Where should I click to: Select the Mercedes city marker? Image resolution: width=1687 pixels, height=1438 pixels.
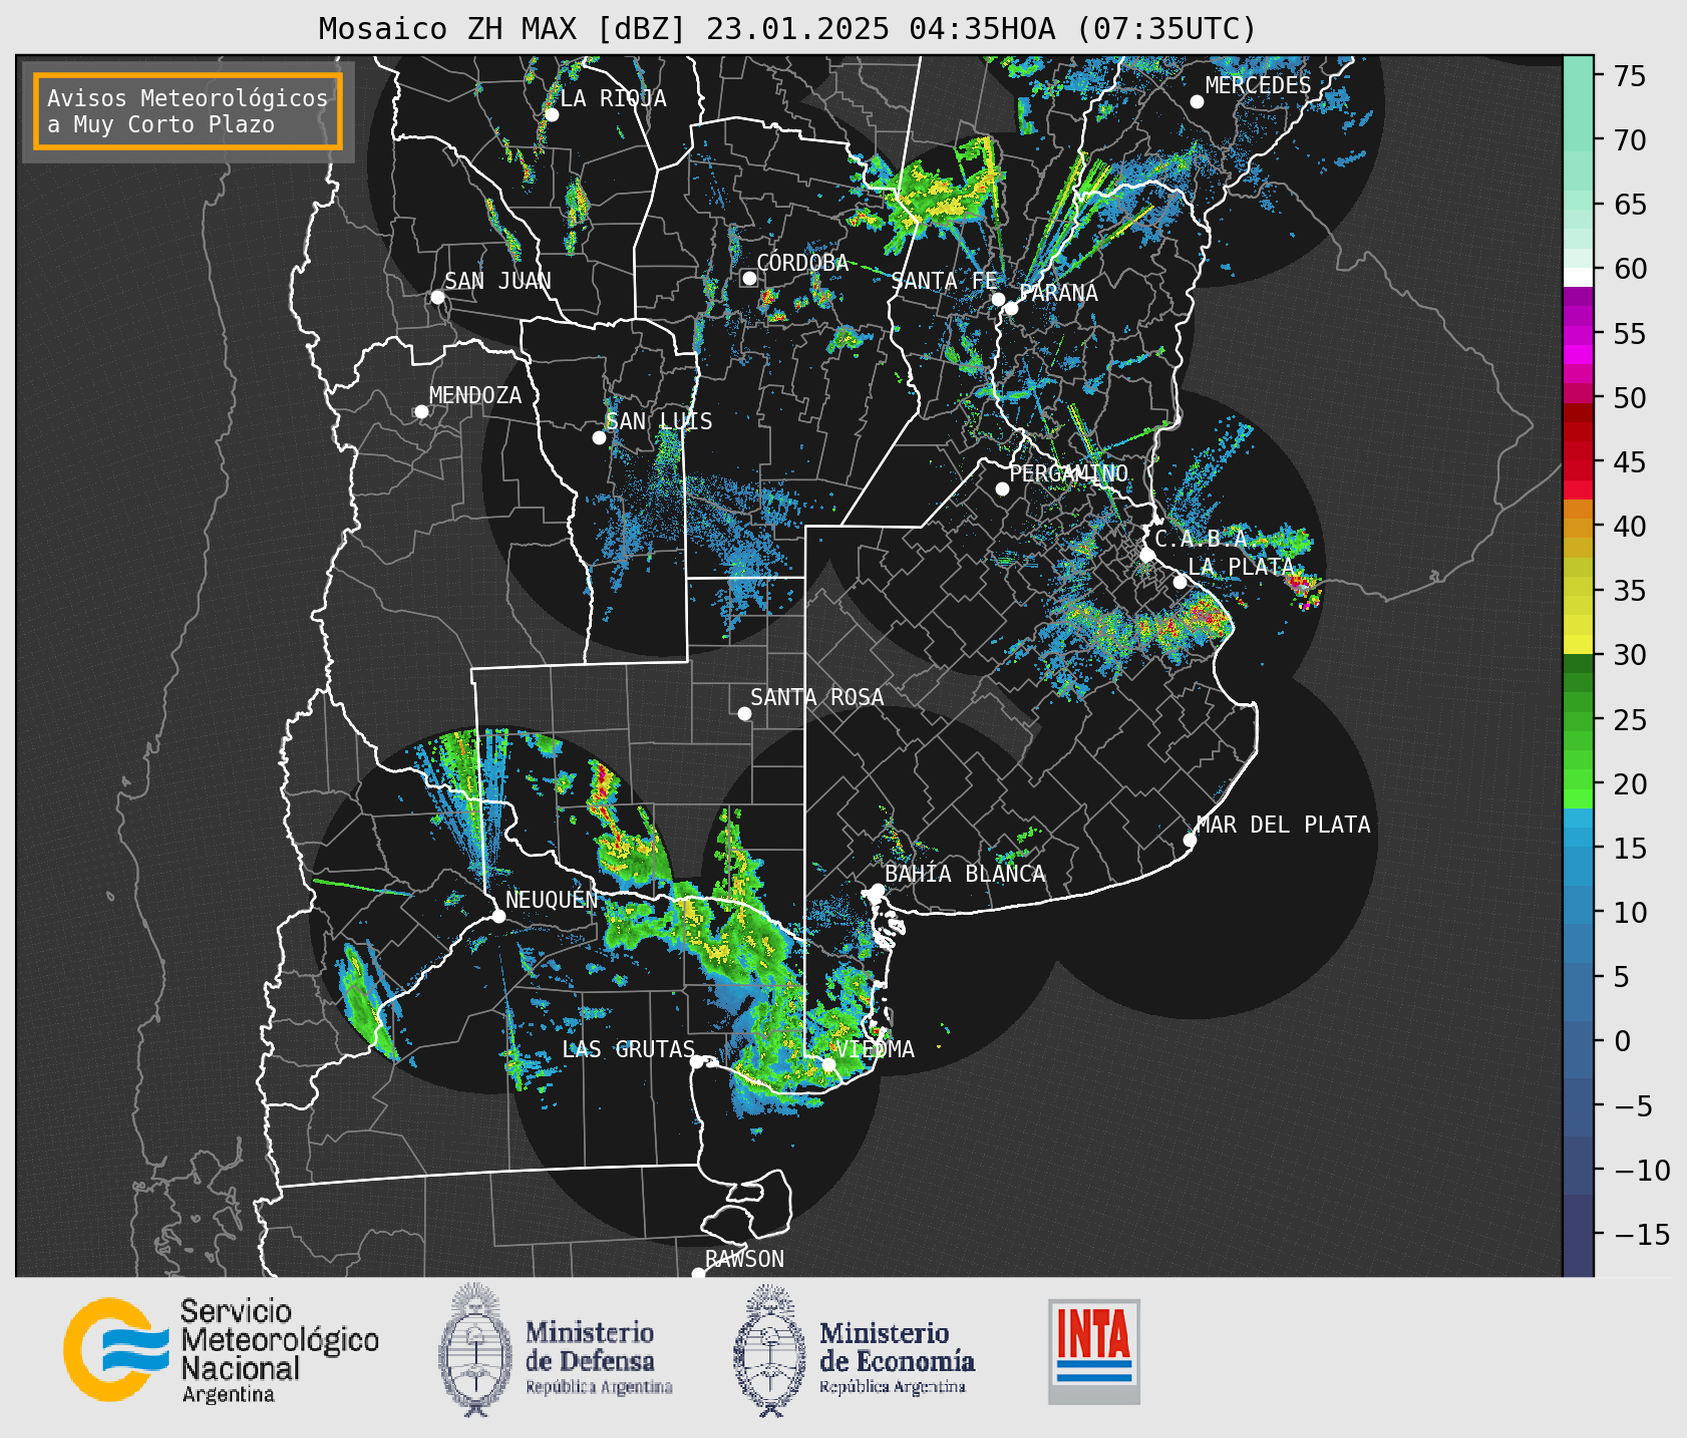click(x=1197, y=102)
